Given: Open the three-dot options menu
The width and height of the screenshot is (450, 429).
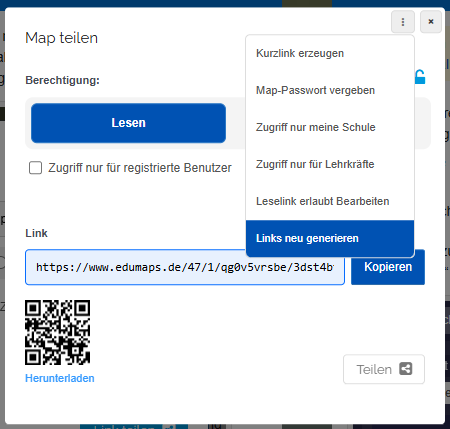Looking at the screenshot, I should [x=403, y=22].
